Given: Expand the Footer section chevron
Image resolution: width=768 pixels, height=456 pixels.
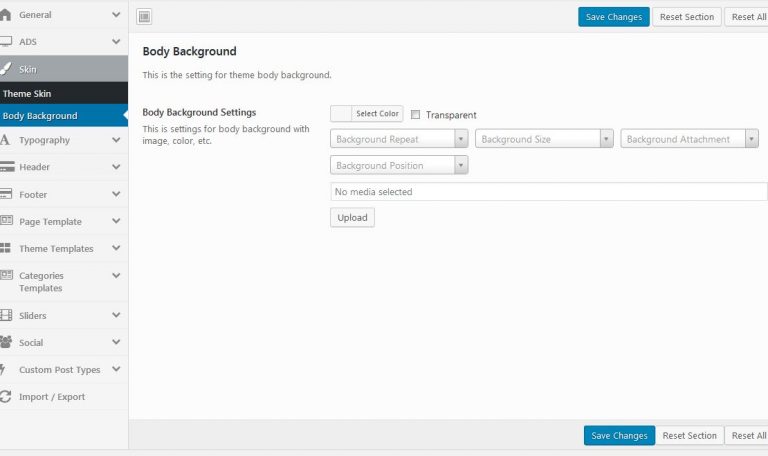Looking at the screenshot, I should pyautogui.click(x=116, y=194).
